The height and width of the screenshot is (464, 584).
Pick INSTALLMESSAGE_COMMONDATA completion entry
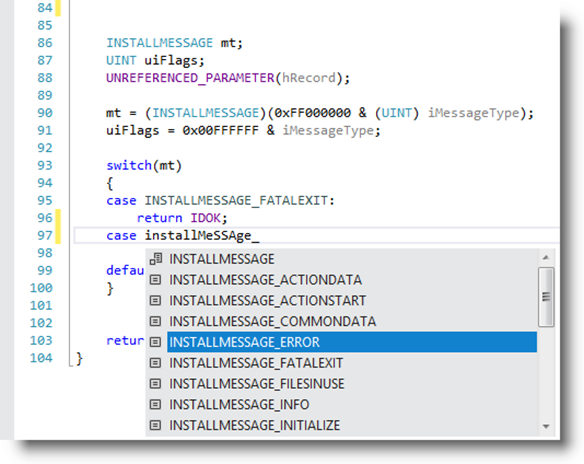pos(272,321)
